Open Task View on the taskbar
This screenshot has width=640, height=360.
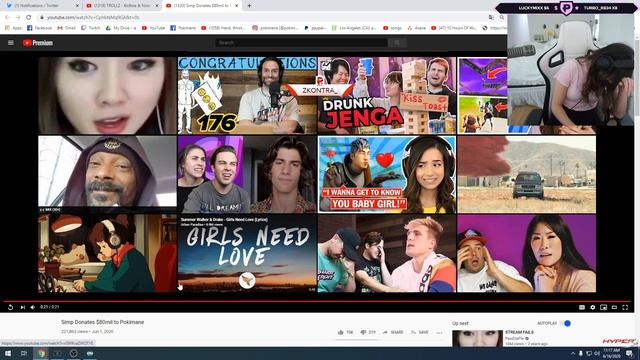coord(24,353)
